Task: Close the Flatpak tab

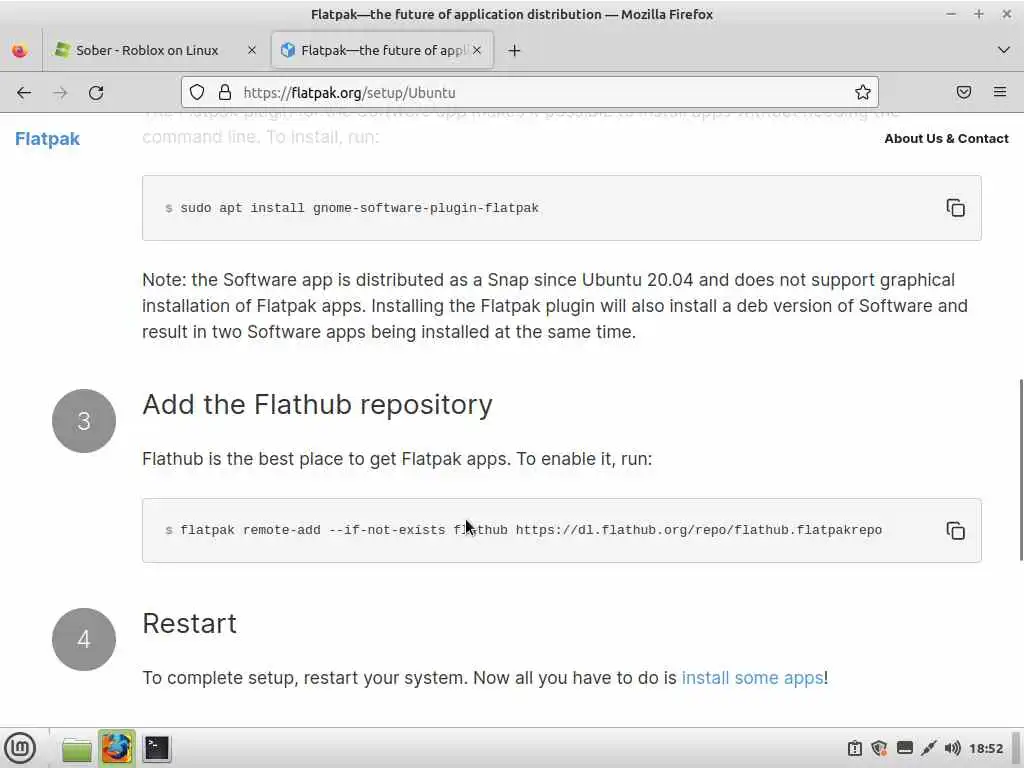Action: [x=477, y=50]
